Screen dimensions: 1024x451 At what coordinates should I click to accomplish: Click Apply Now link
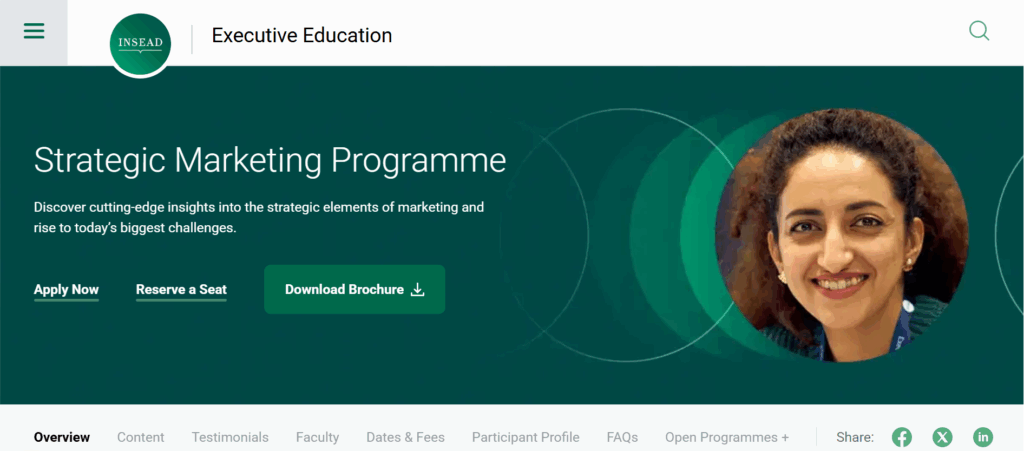click(x=66, y=290)
